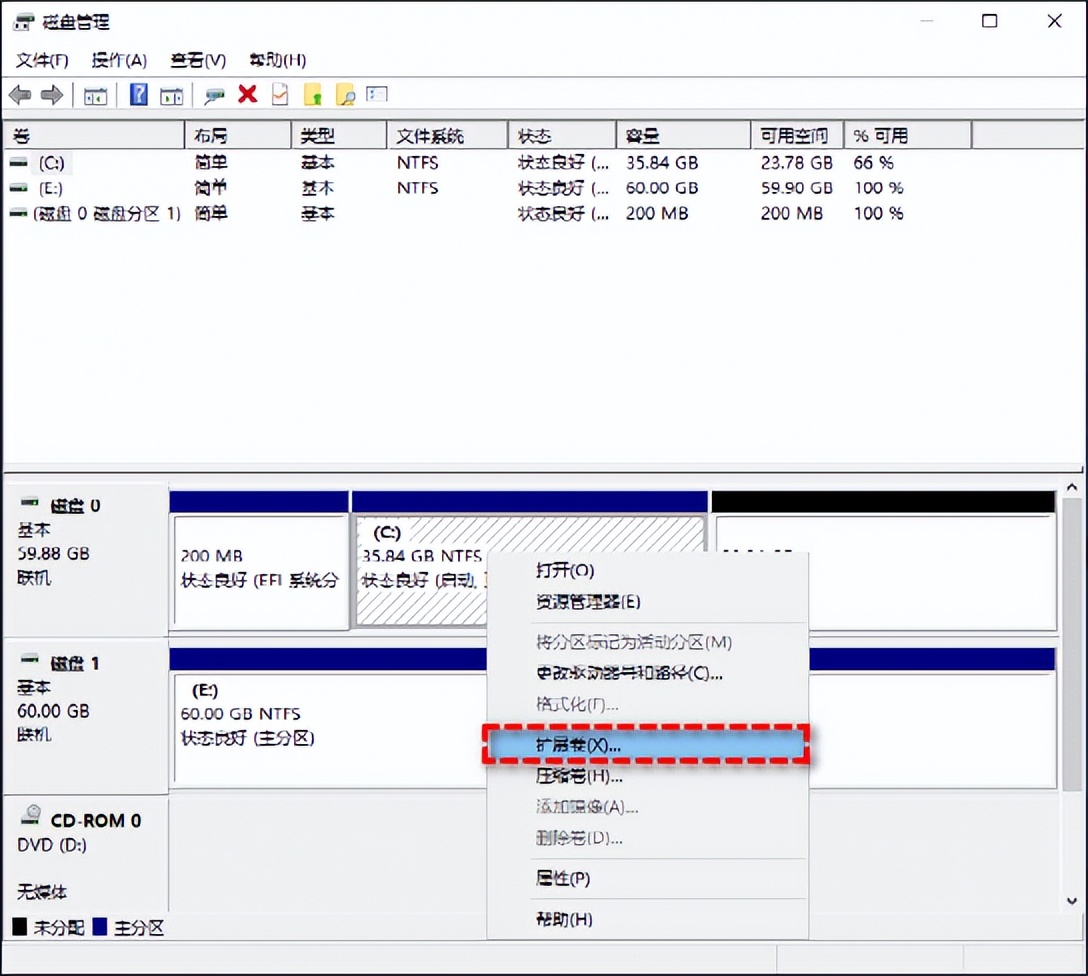This screenshot has height=976, width=1088.
Task: Toggle the action pane display icon
Action: tap(172, 94)
